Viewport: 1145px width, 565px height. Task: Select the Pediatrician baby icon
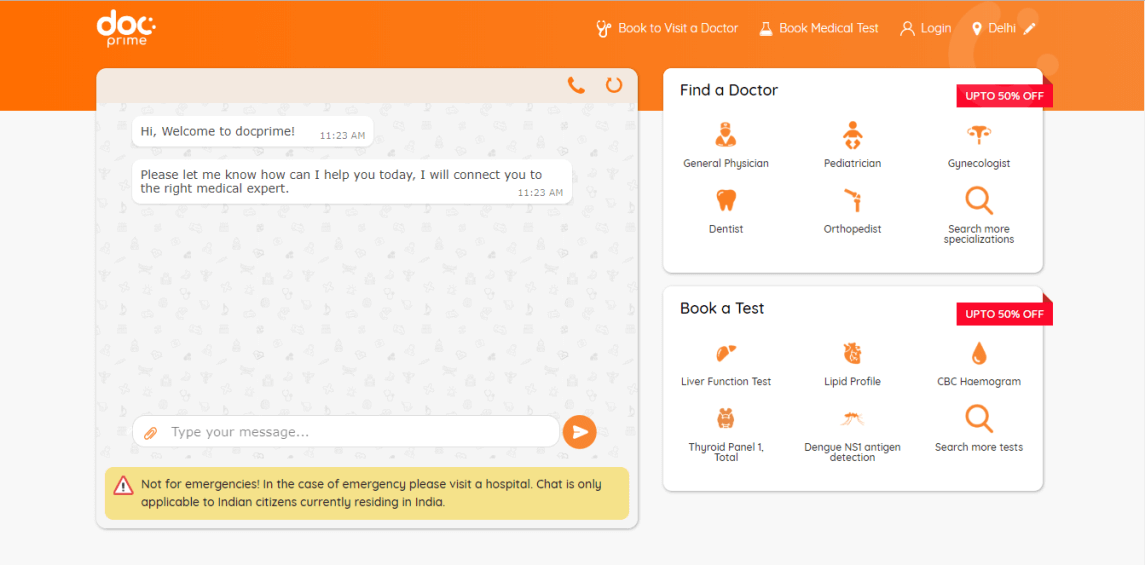click(x=852, y=135)
